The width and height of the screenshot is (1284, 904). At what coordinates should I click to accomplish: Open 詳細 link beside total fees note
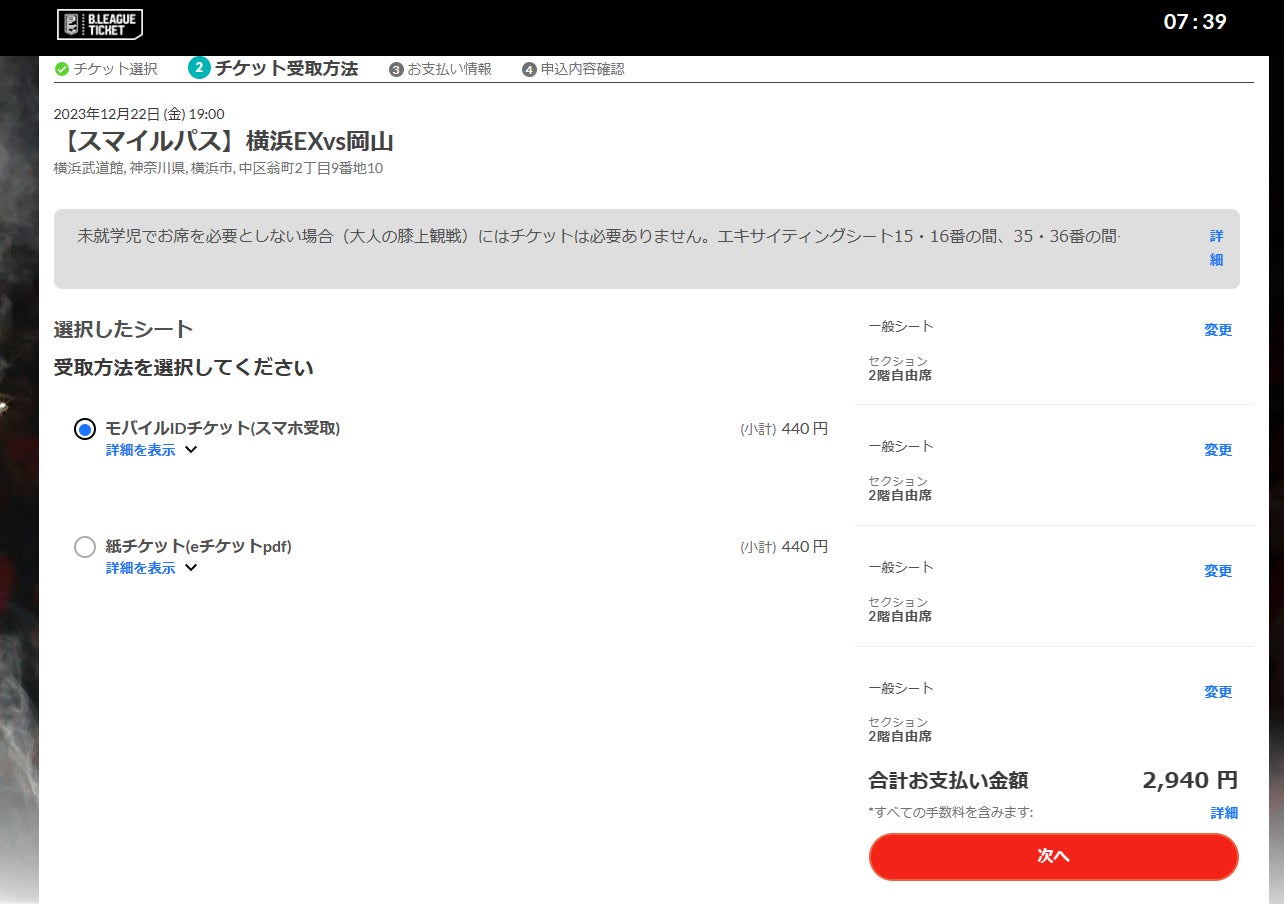(1223, 813)
